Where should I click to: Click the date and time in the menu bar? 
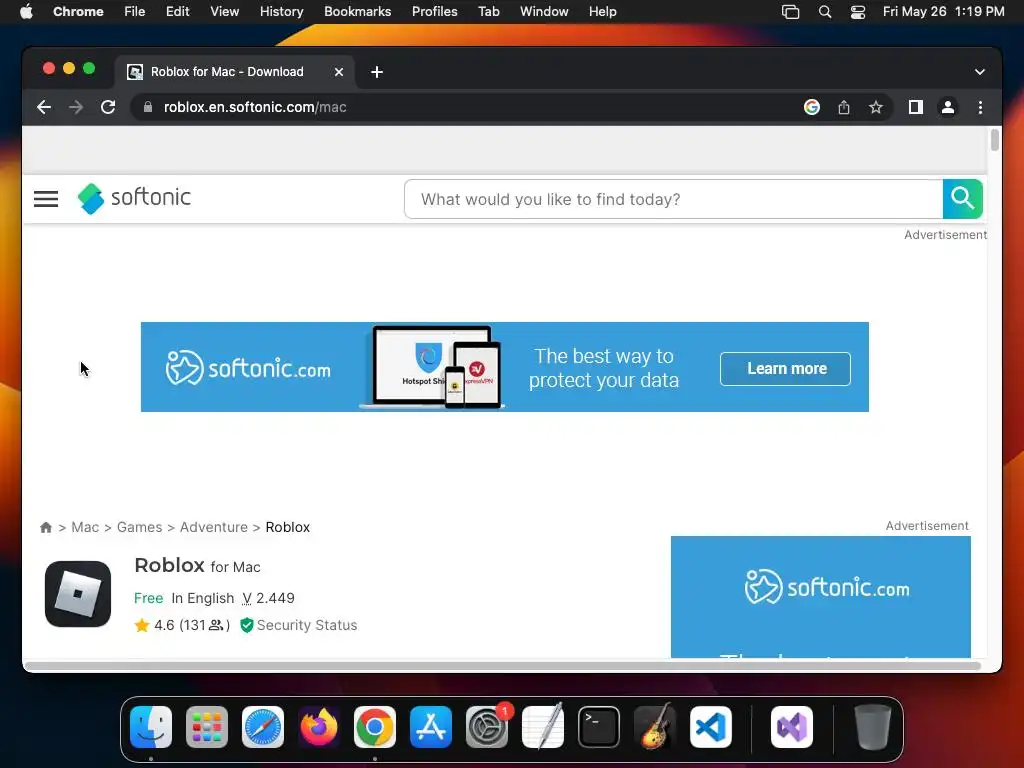click(x=944, y=12)
